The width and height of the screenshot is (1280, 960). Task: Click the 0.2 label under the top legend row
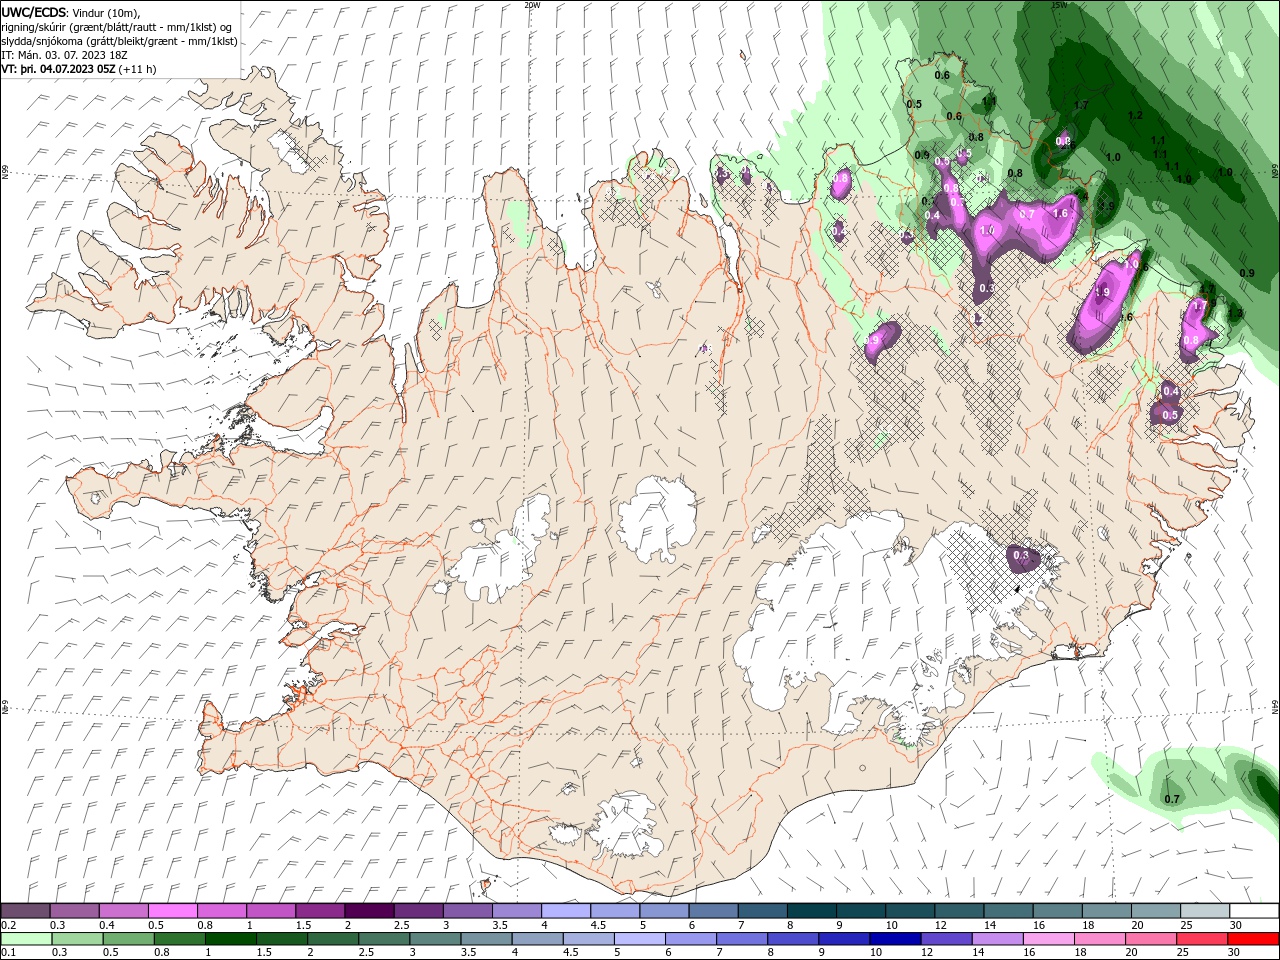pyautogui.click(x=8, y=925)
